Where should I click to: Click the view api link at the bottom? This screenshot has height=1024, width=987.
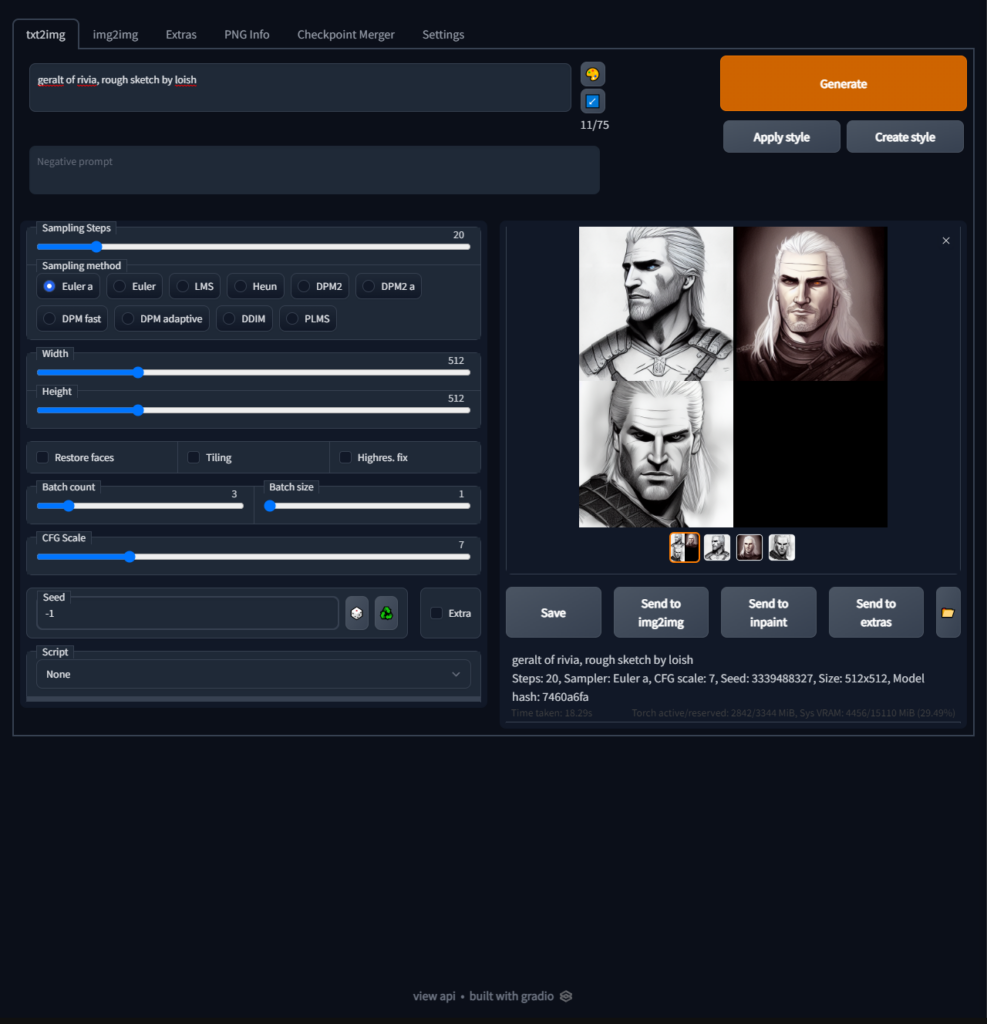point(433,996)
